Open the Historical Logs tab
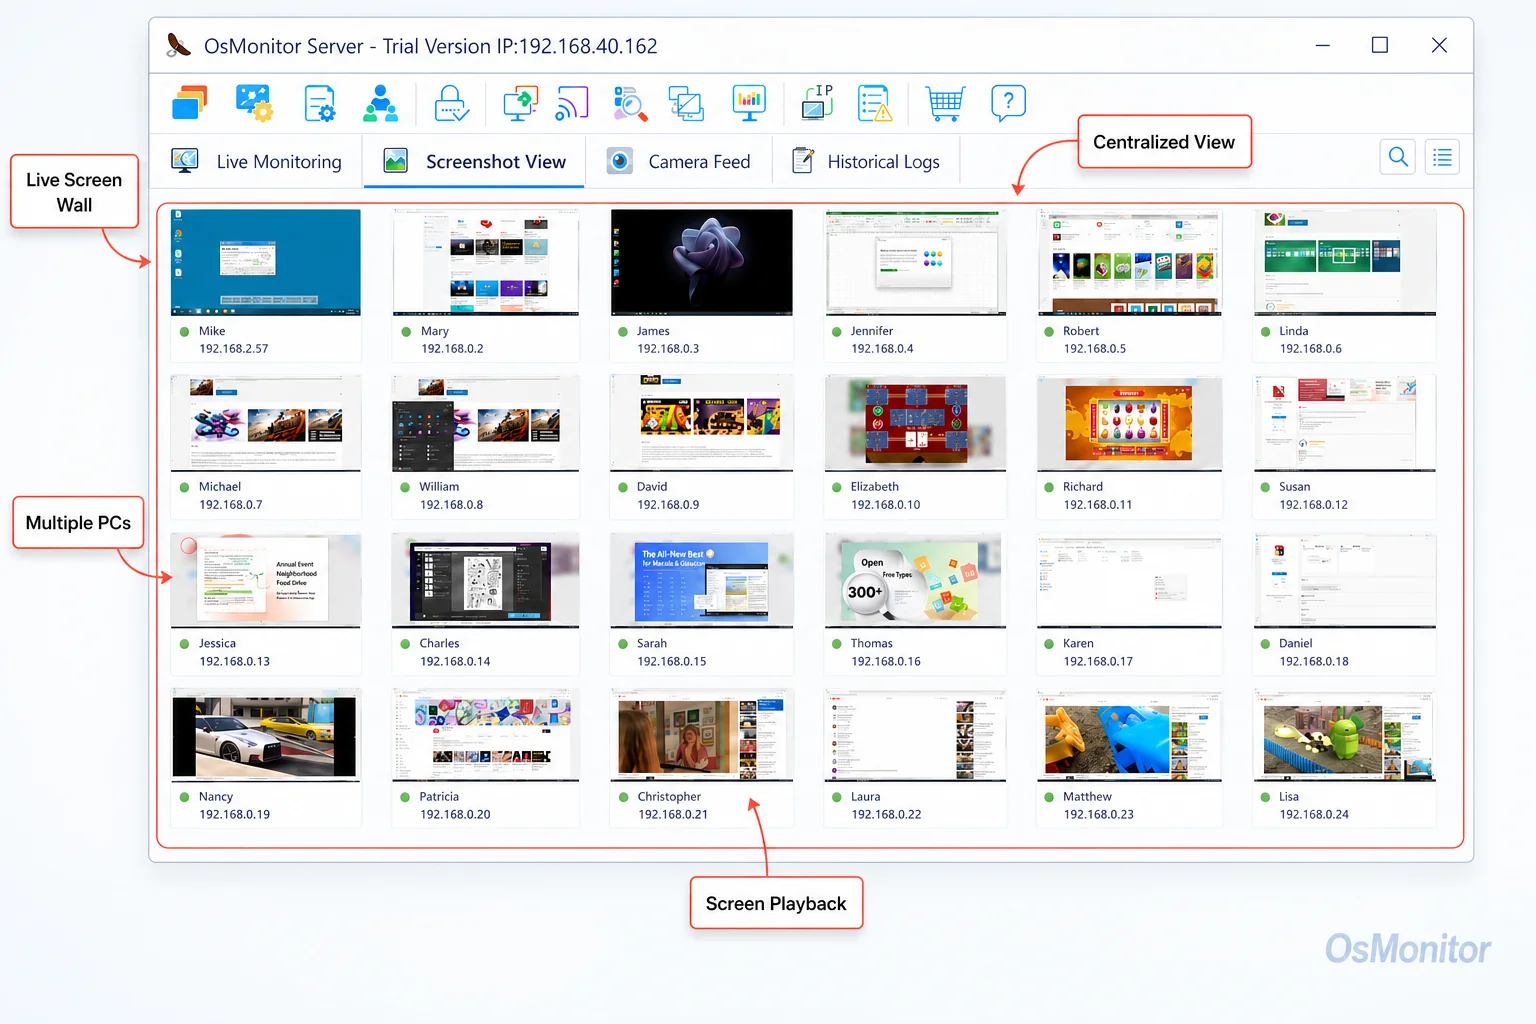The image size is (1536, 1024). (867, 162)
